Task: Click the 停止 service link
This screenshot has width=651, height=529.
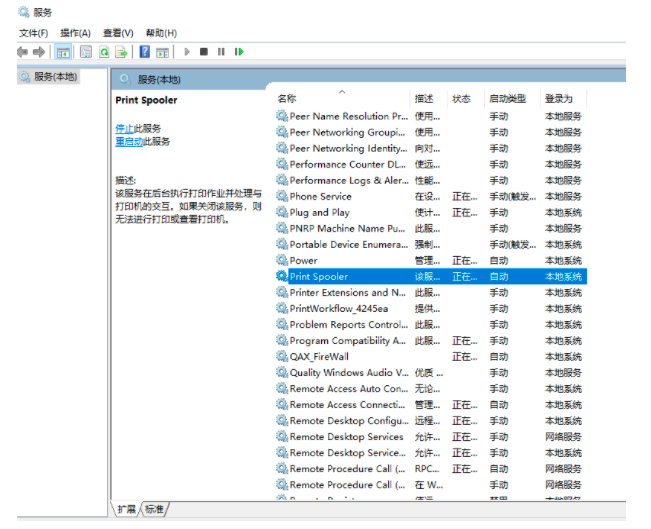Action: (x=123, y=128)
